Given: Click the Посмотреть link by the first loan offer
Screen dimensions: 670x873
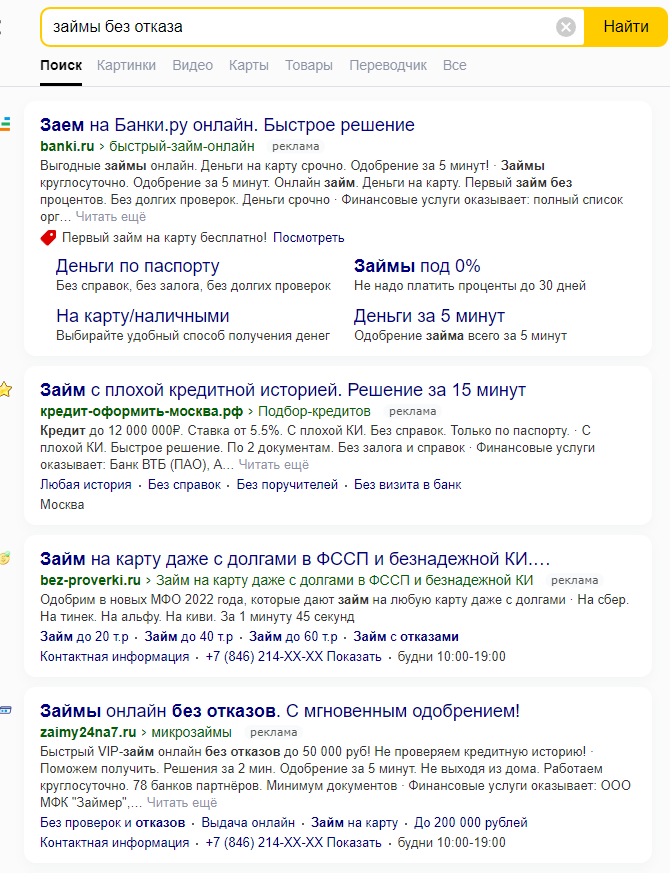Looking at the screenshot, I should pyautogui.click(x=309, y=238).
